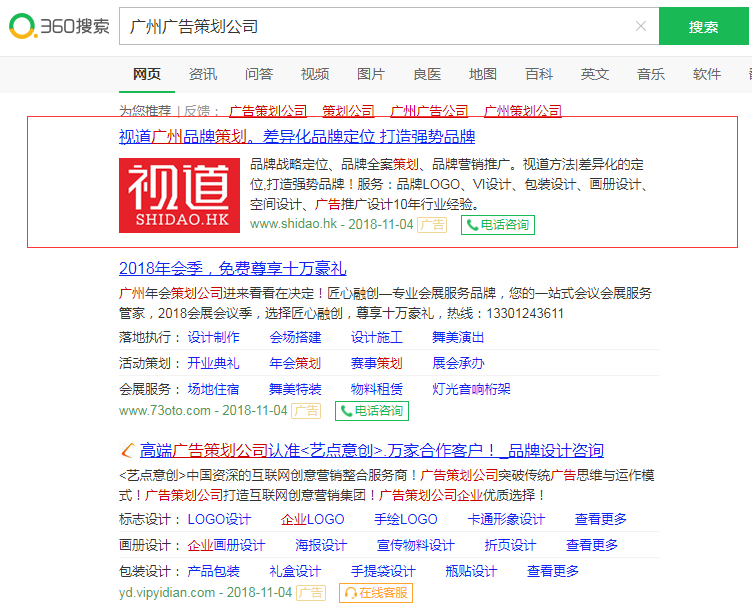Switch to the 视频 tab
The width and height of the screenshot is (752, 611).
click(315, 74)
